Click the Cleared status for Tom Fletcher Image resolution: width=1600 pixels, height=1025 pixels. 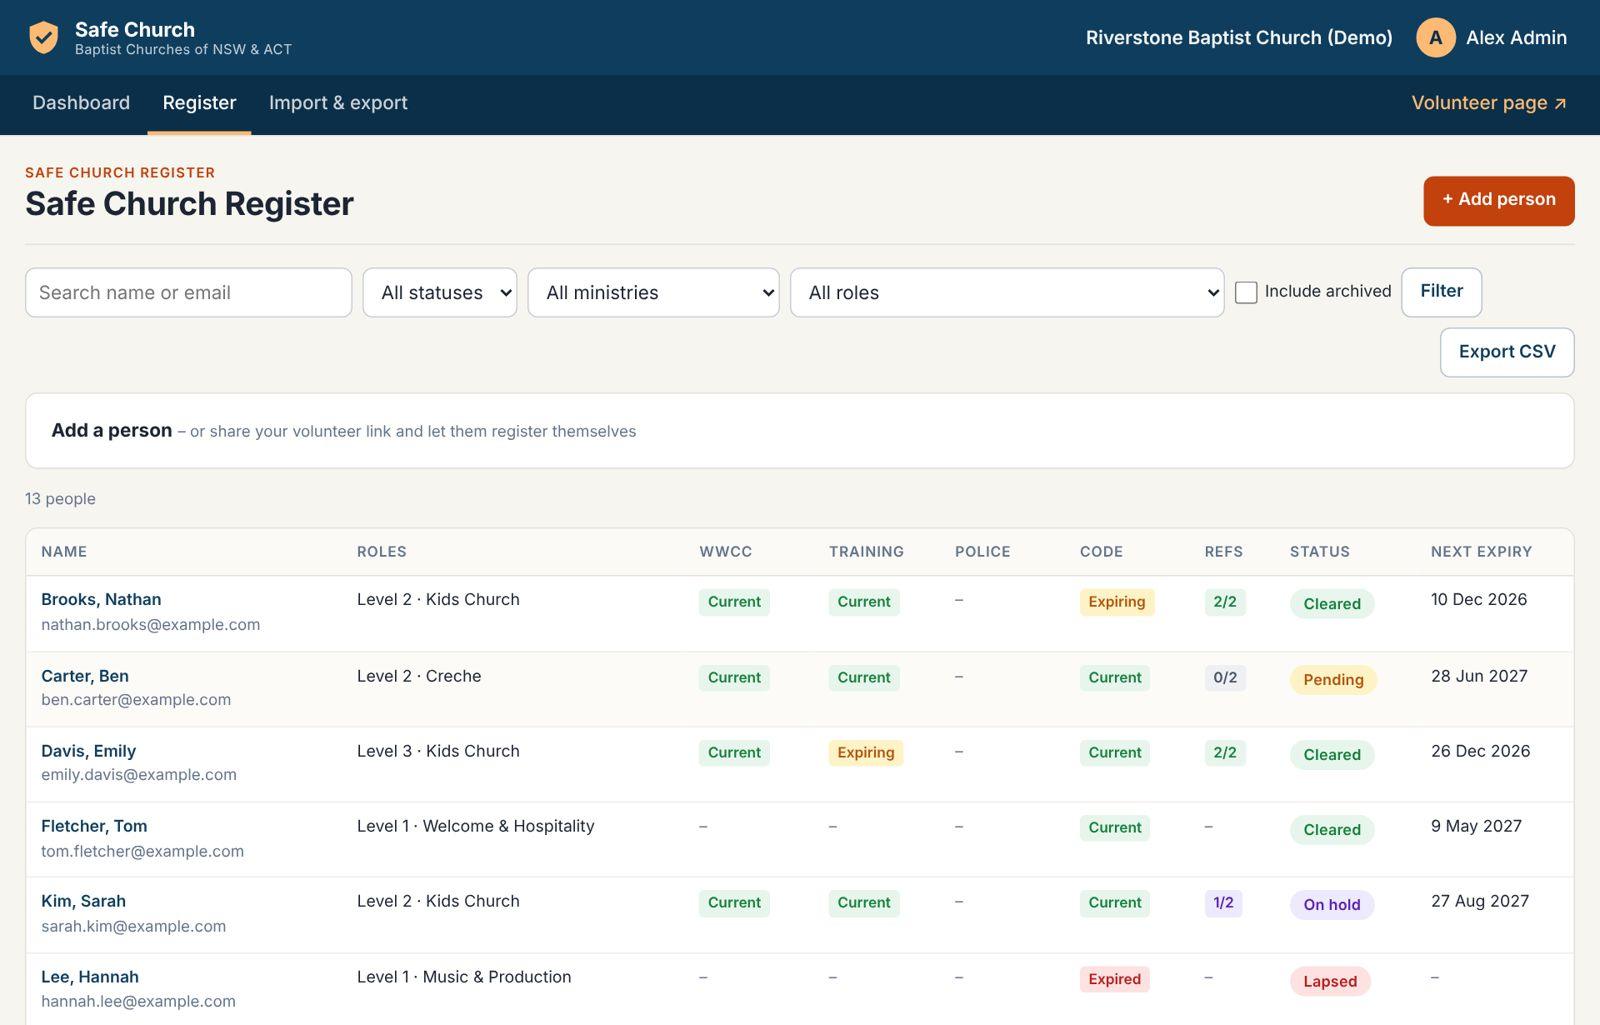(1331, 830)
